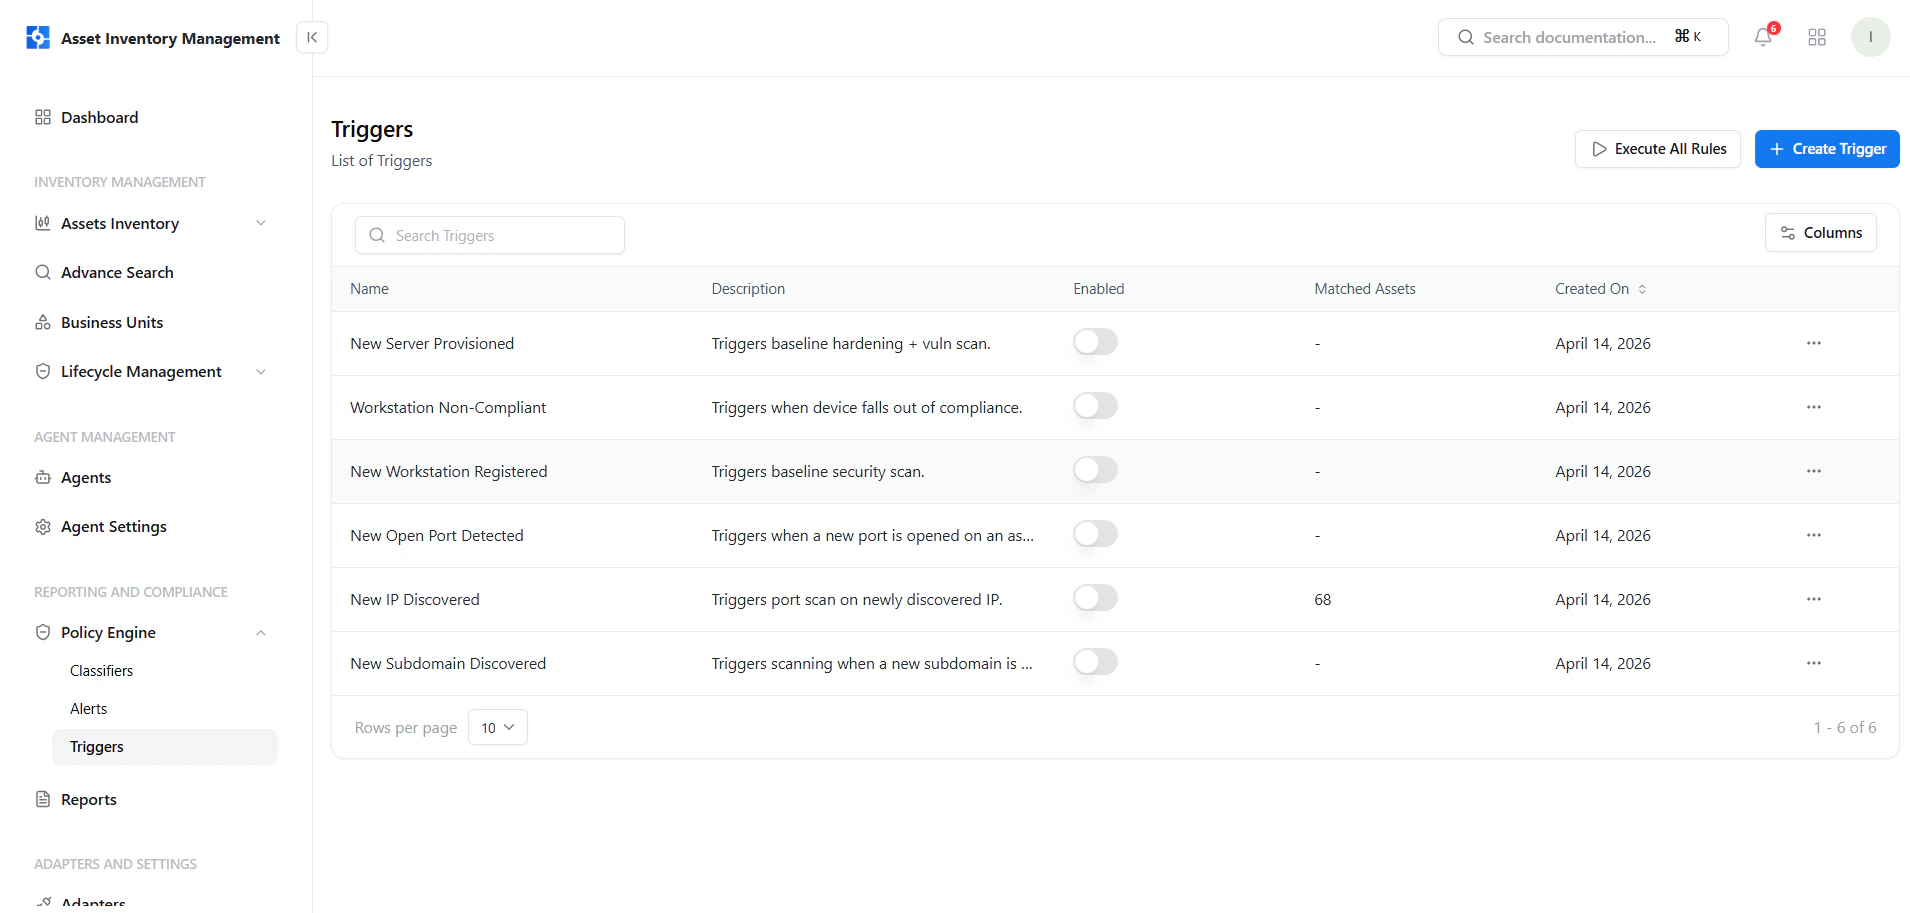Open the user avatar menu
This screenshot has width=1910, height=913.
1870,37
